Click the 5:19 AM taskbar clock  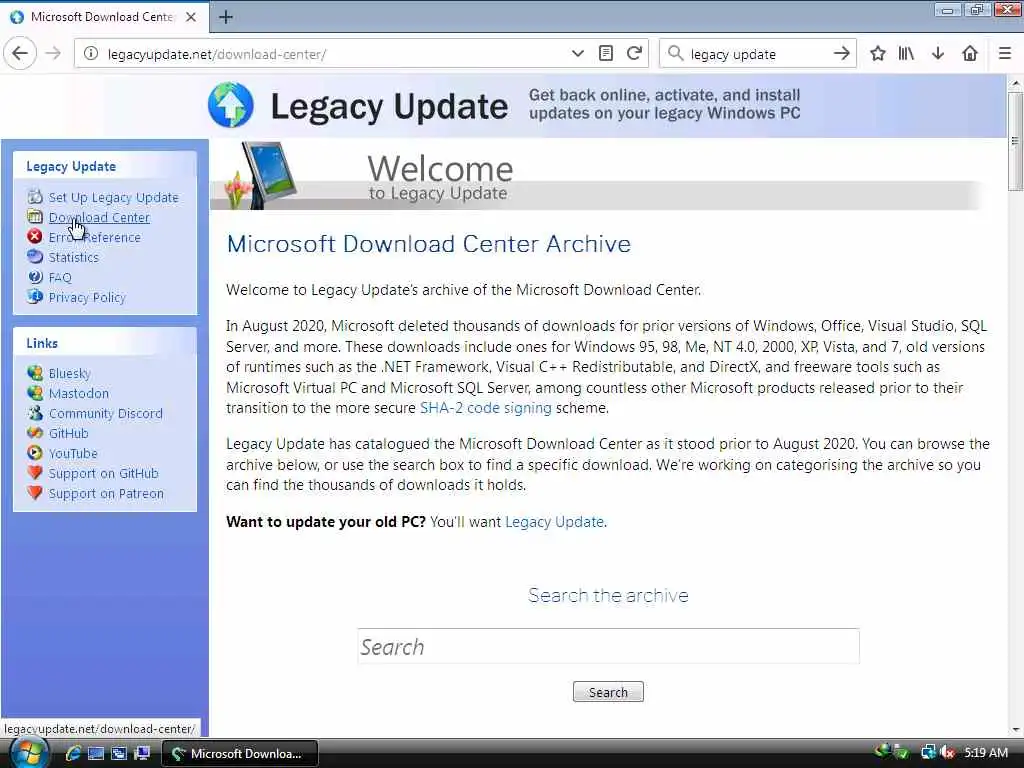click(986, 753)
